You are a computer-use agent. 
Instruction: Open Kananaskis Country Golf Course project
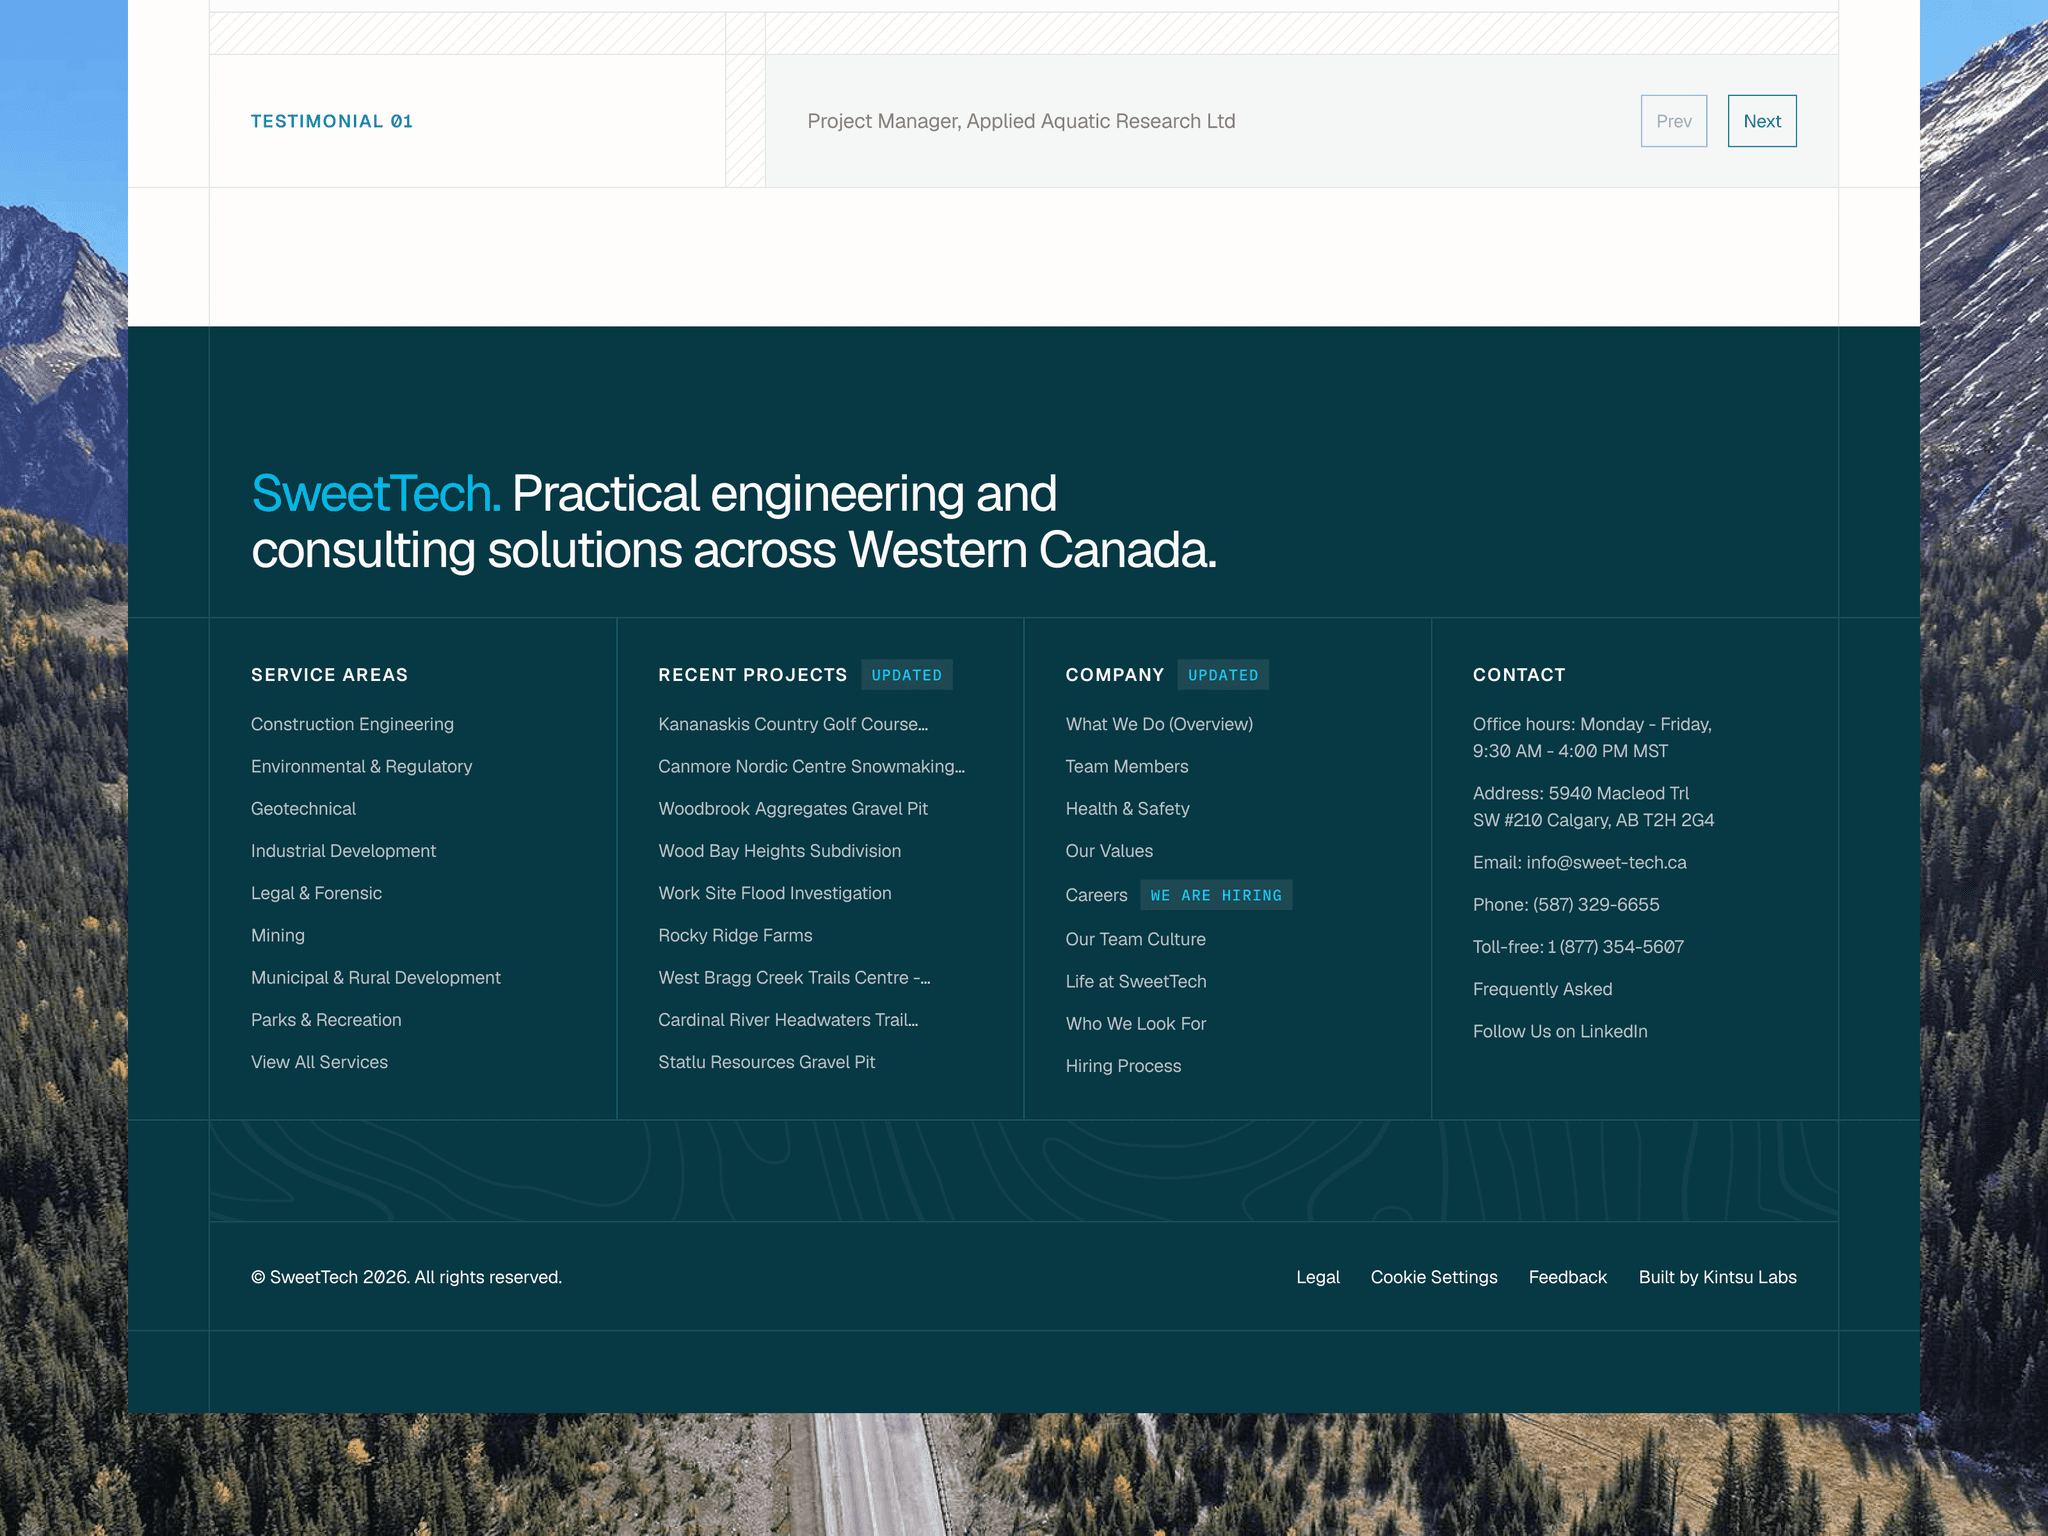(793, 724)
